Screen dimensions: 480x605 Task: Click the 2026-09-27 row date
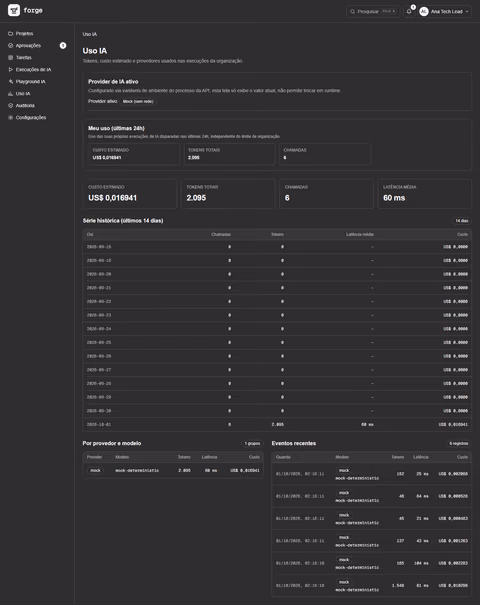(99, 370)
